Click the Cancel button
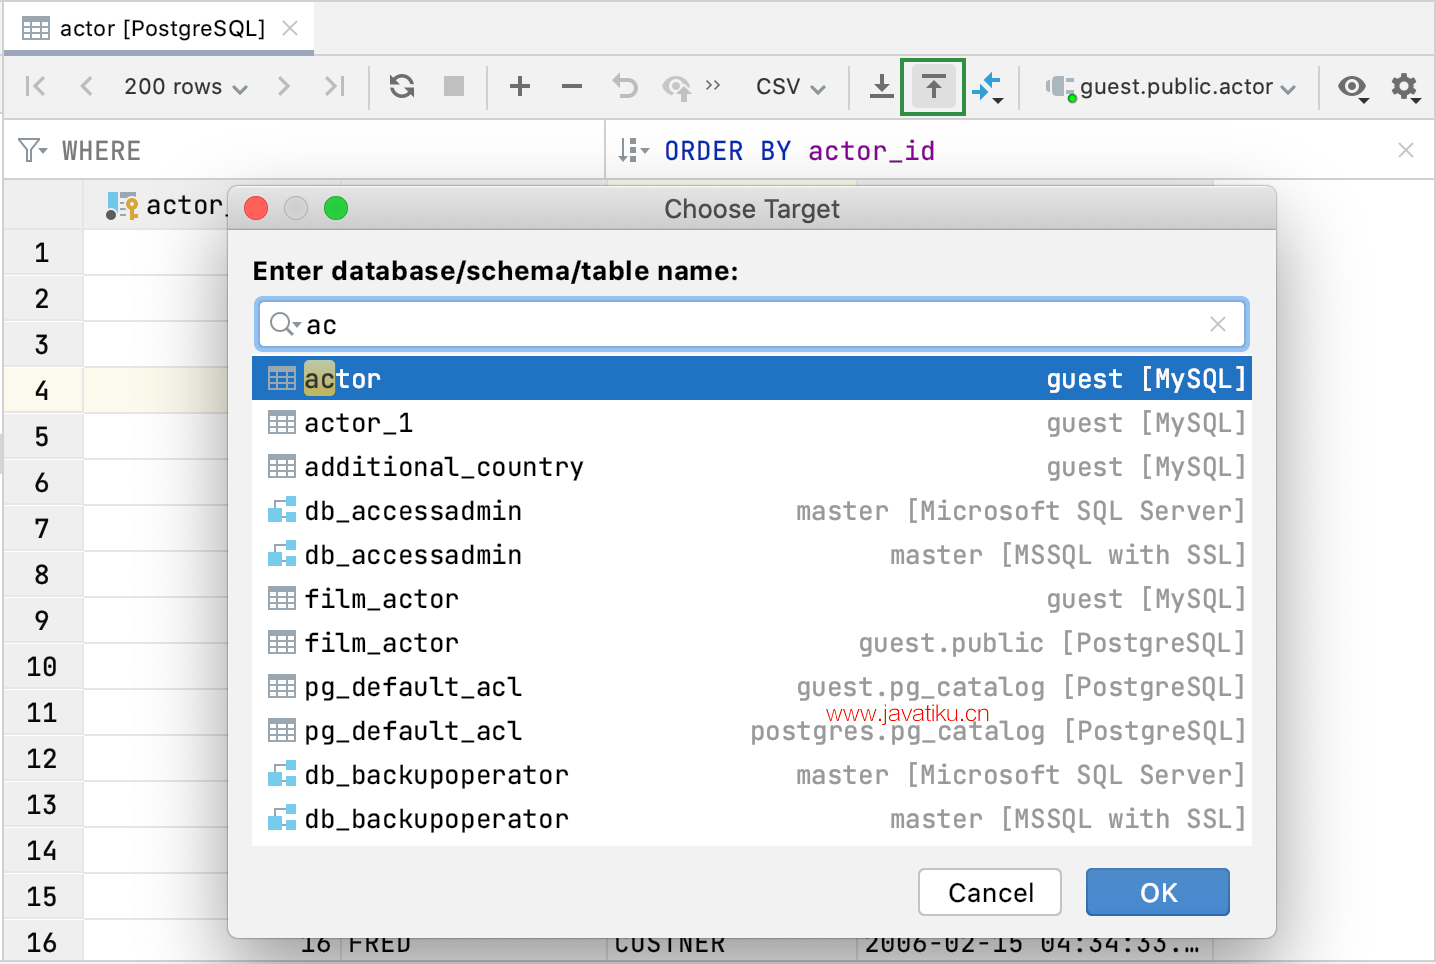This screenshot has height=964, width=1436. click(990, 892)
